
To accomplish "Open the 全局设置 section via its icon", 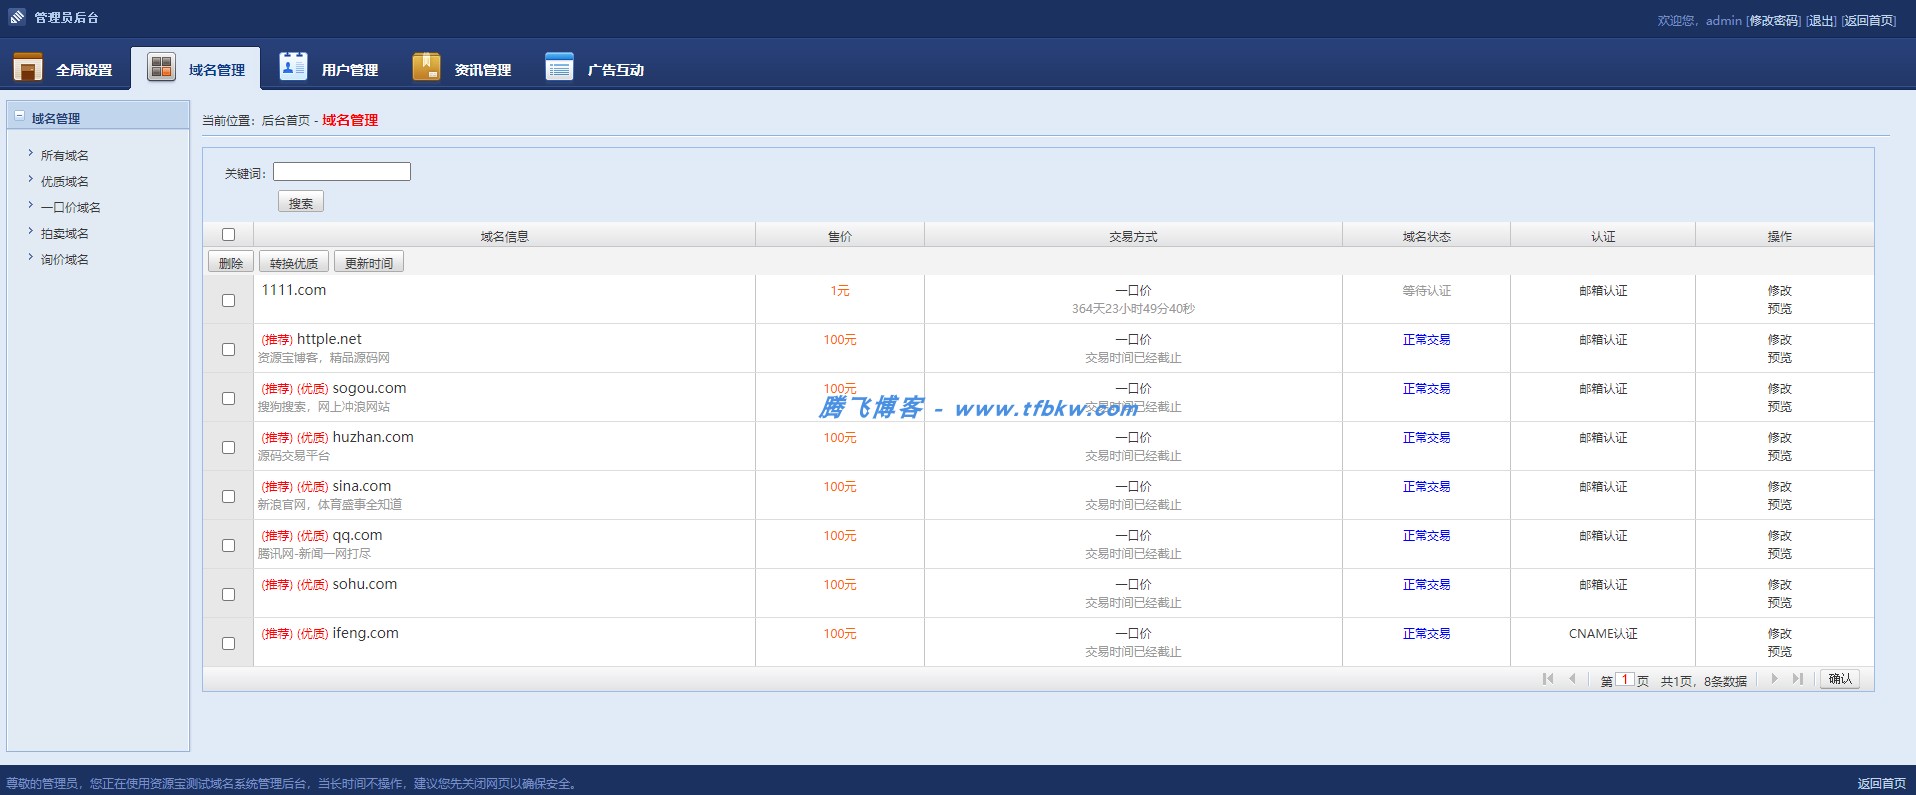I will pyautogui.click(x=28, y=68).
